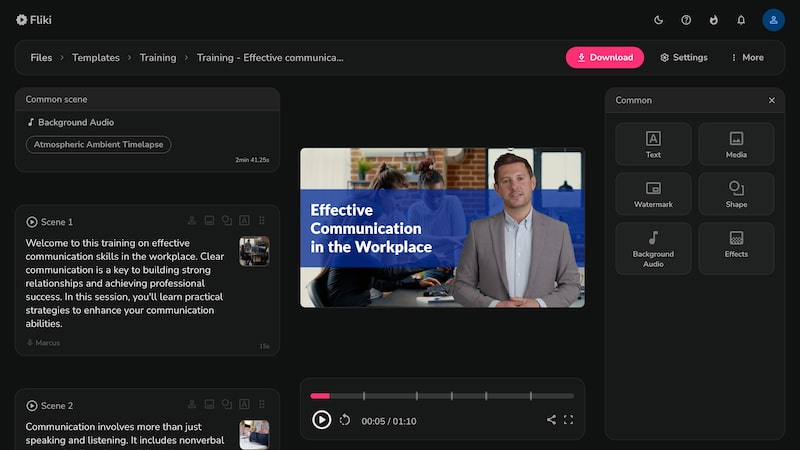
Task: Open Effects in Common panel
Action: (x=736, y=248)
